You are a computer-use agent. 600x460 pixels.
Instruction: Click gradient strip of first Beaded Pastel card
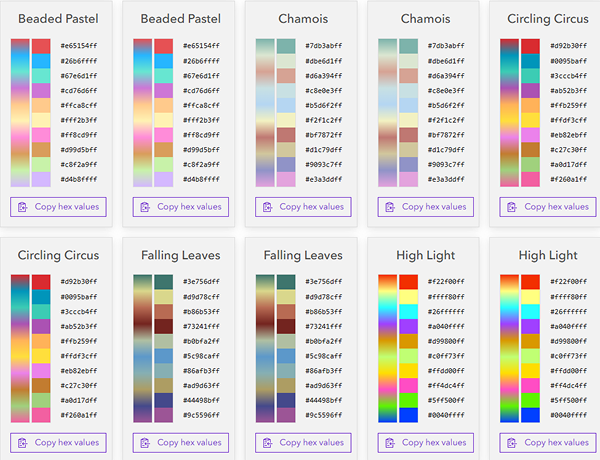point(20,113)
